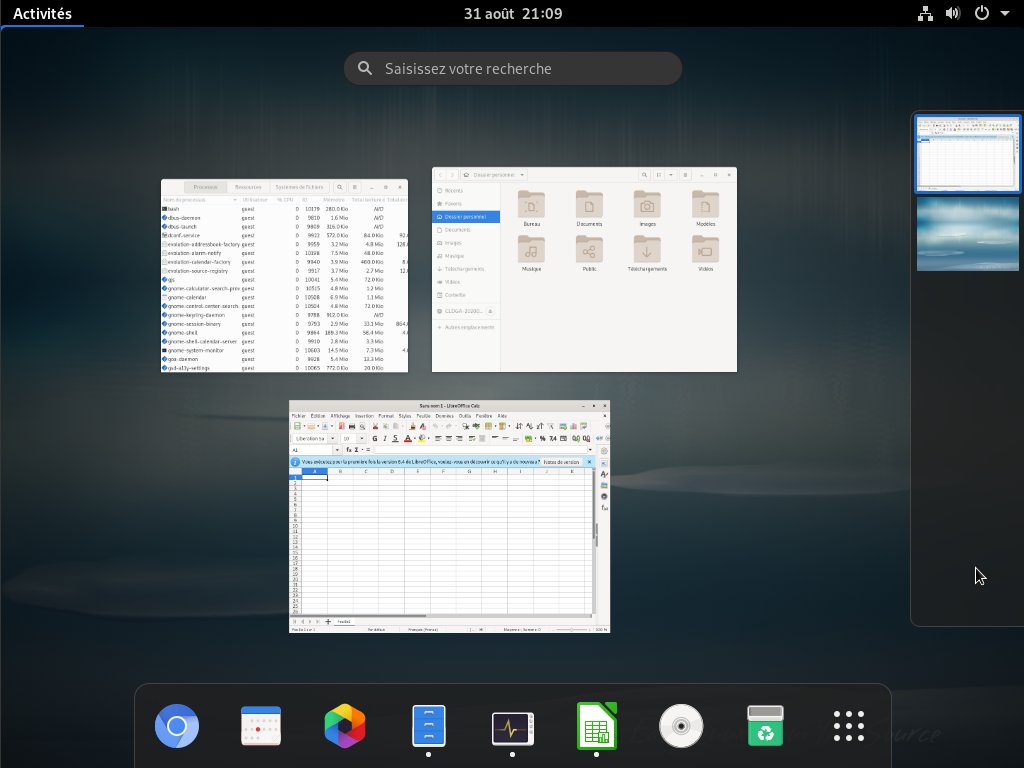This screenshot has width=1024, height=768.
Task: Click the power icon in the top bar
Action: coord(982,13)
